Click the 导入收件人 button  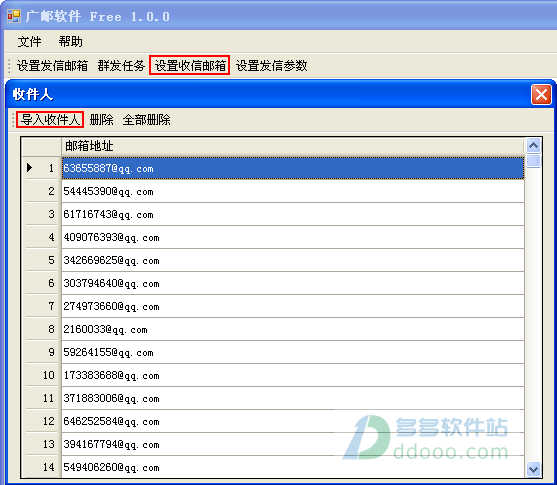coord(50,119)
